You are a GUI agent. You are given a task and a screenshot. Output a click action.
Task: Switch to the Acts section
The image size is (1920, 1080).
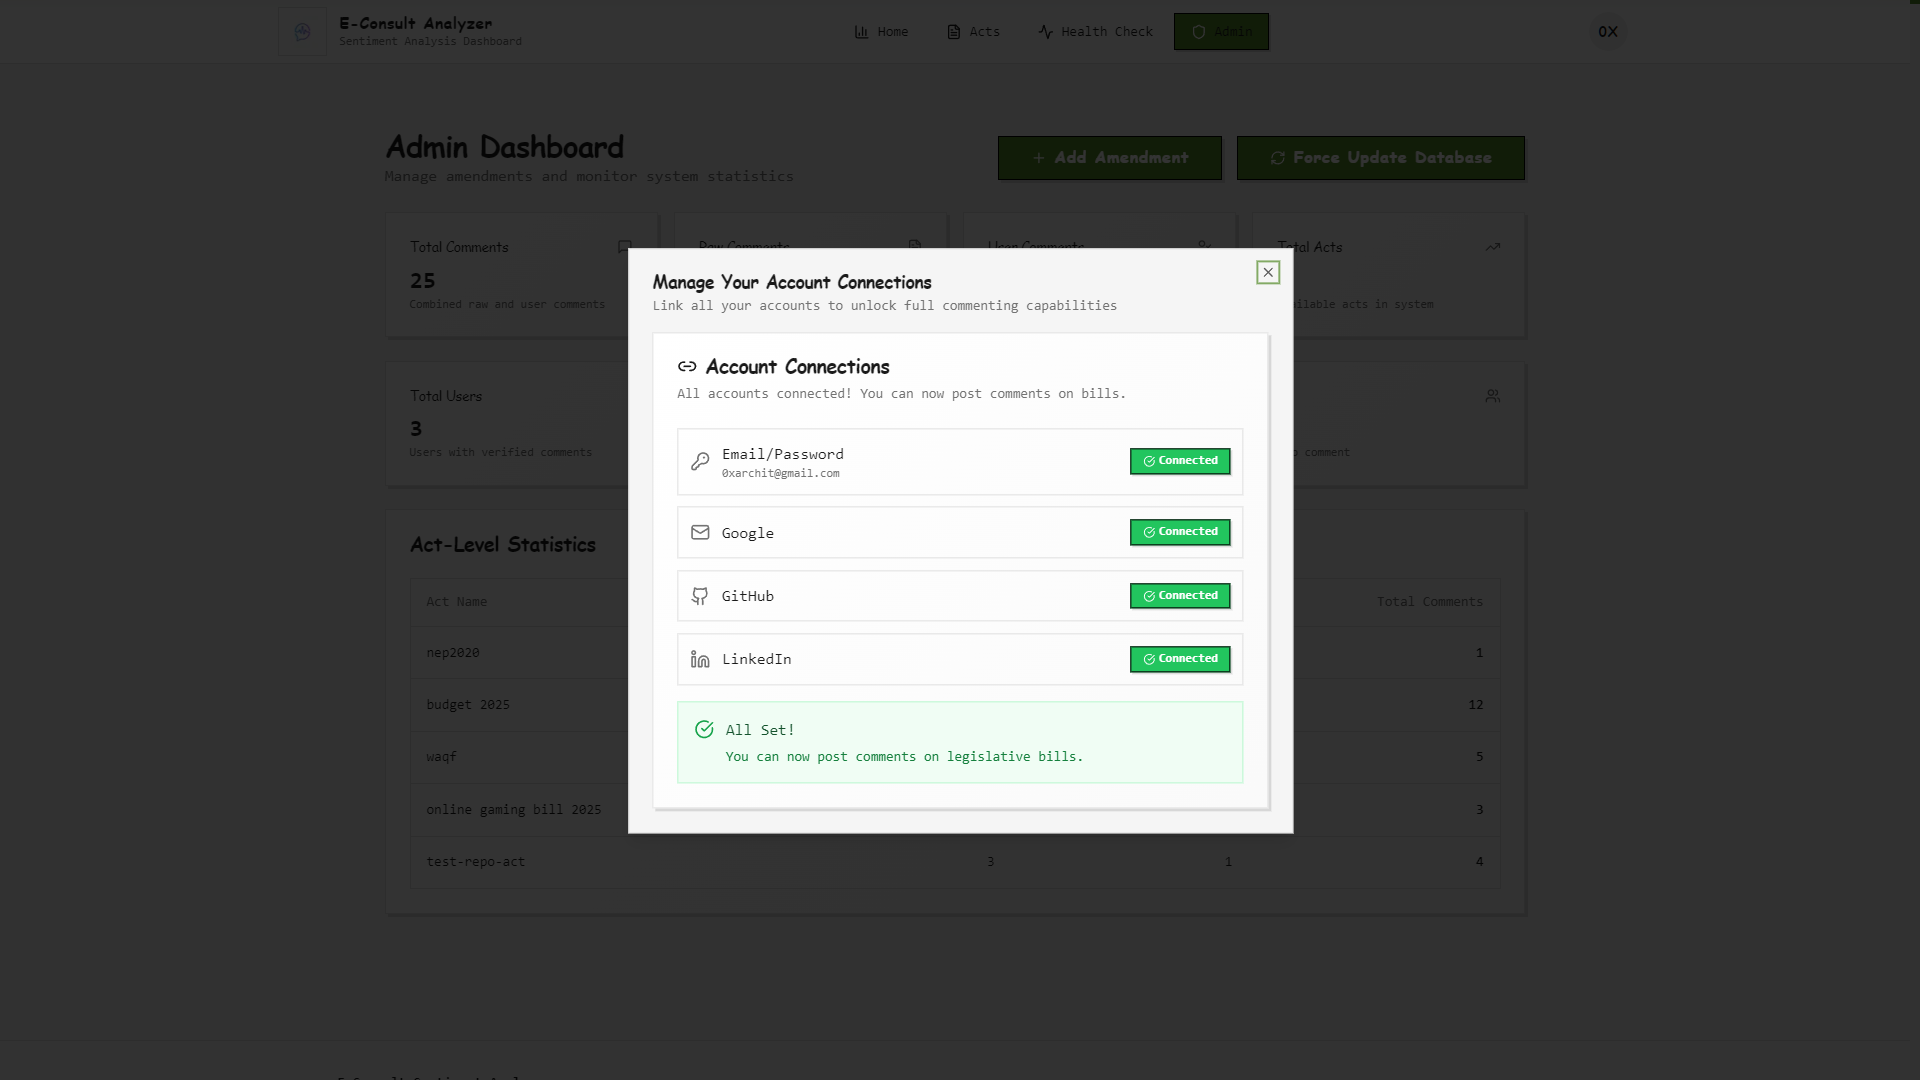[972, 31]
